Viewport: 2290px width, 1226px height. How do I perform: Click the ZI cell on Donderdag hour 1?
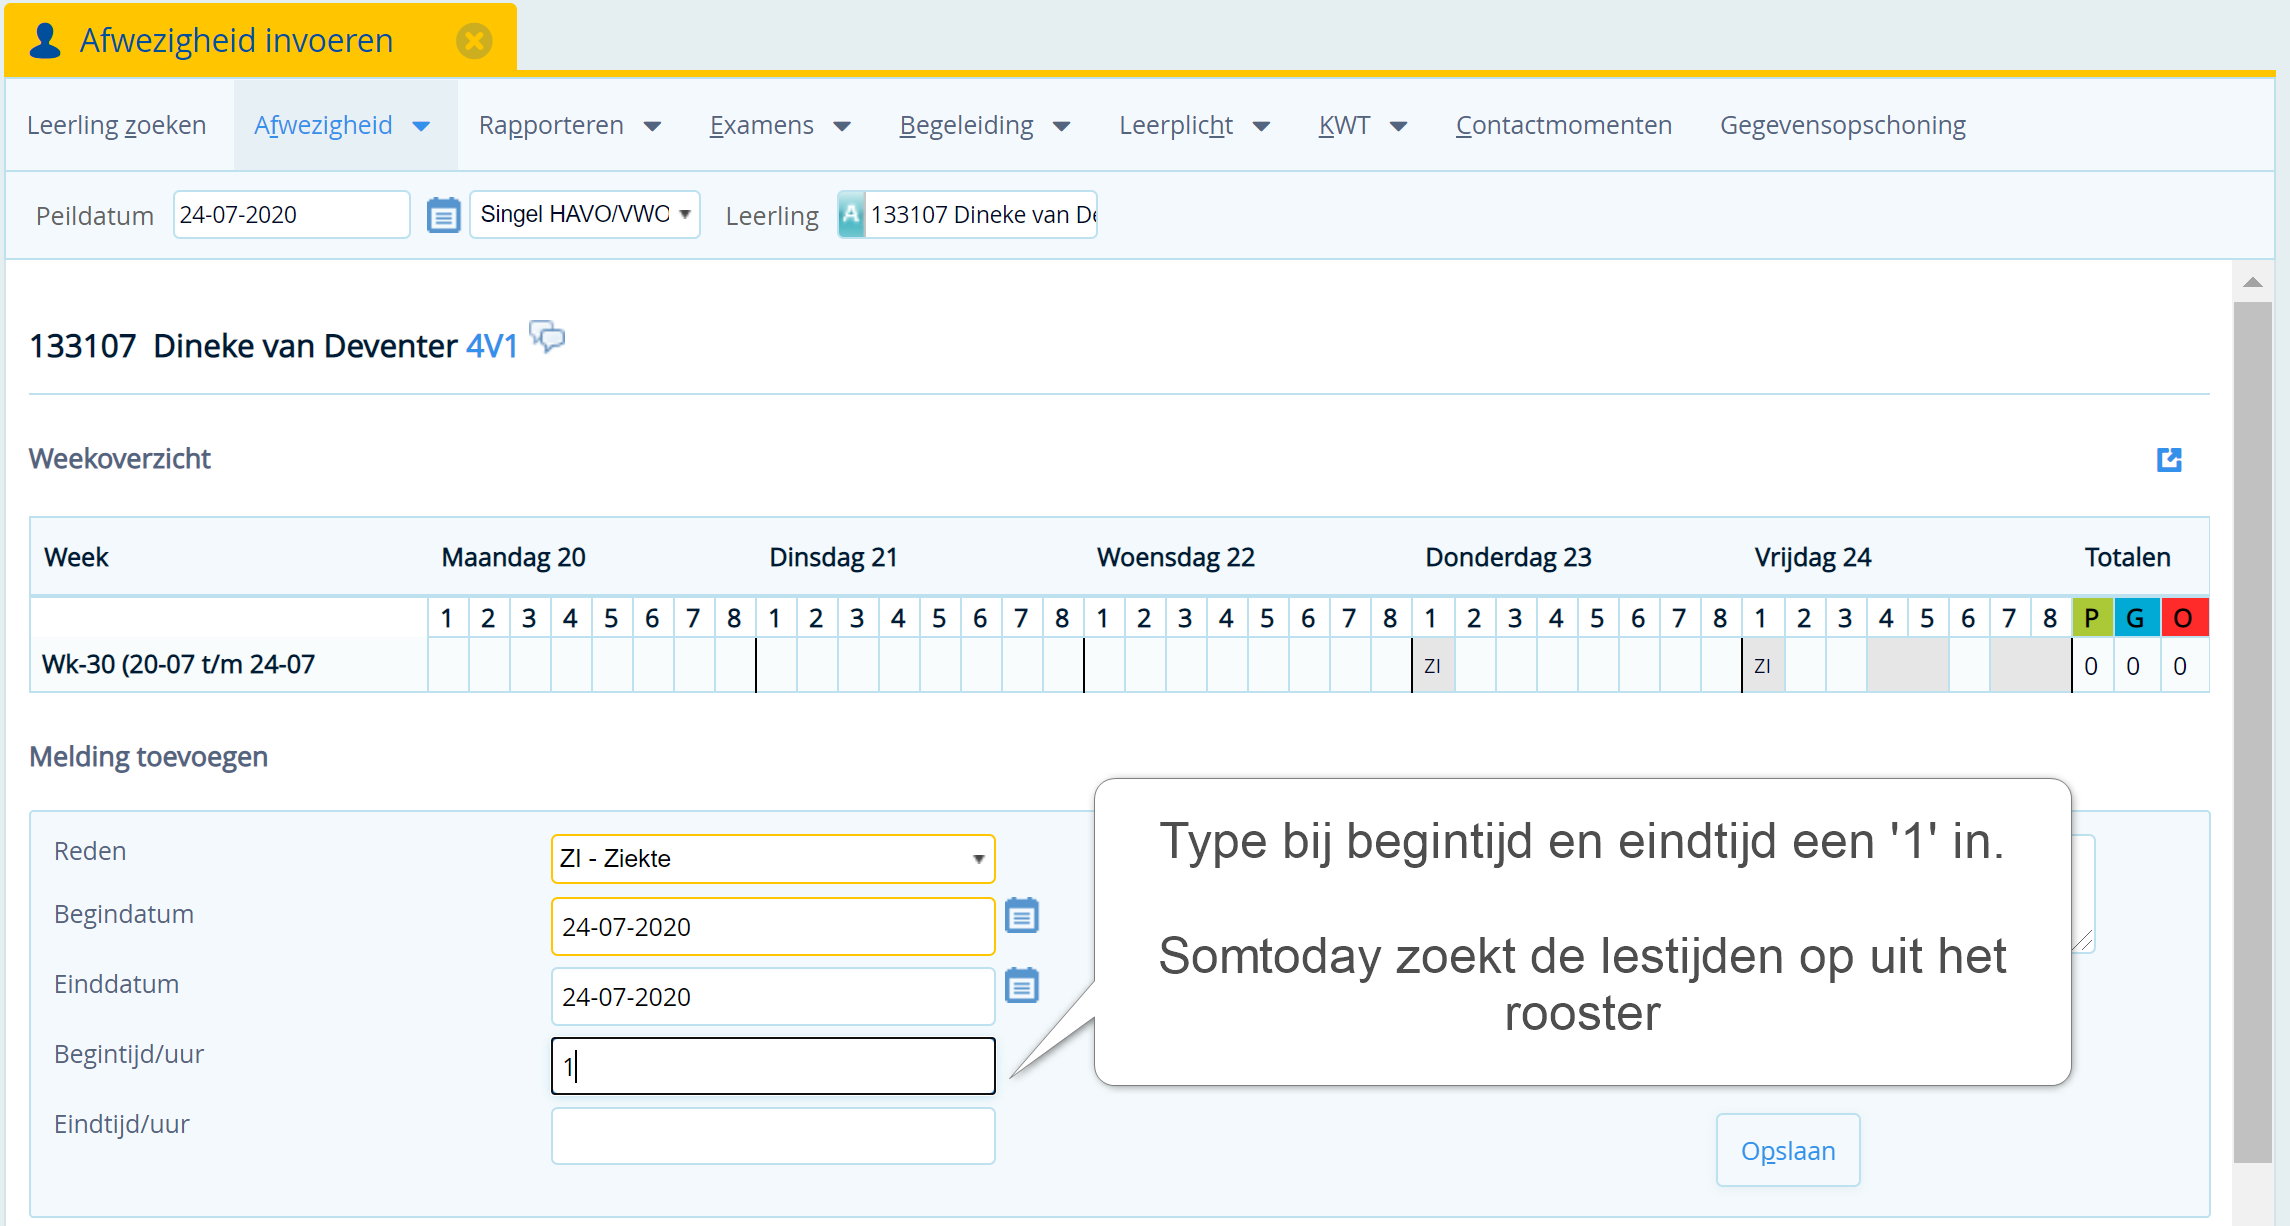[1432, 666]
